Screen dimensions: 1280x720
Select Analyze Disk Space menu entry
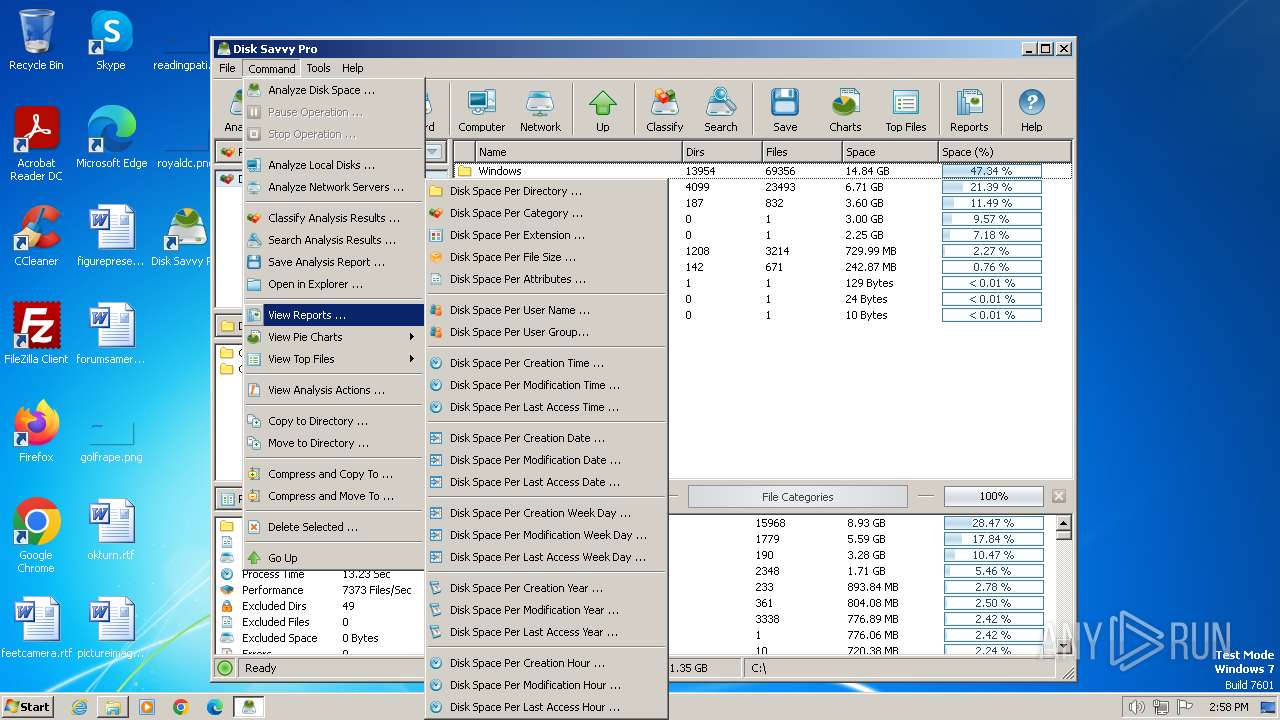click(334, 90)
